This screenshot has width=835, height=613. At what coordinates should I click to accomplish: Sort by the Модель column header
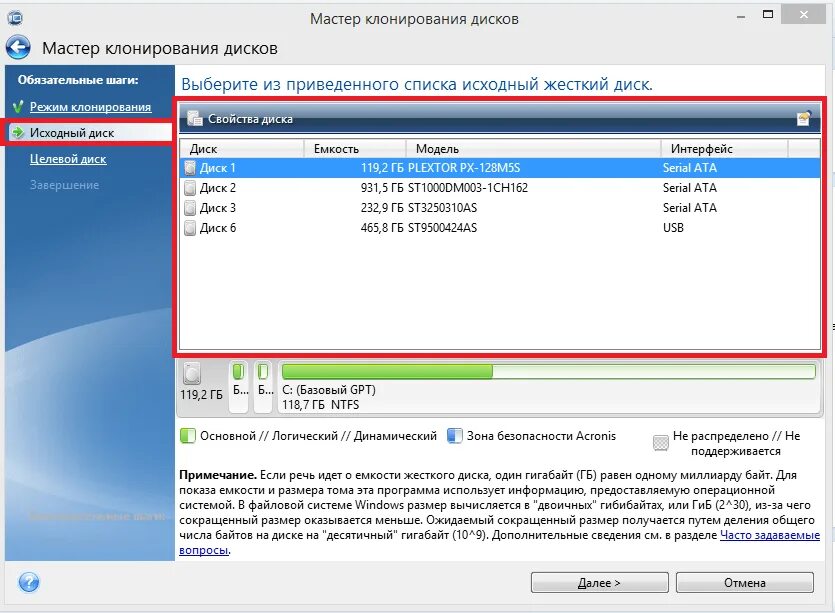click(x=533, y=149)
